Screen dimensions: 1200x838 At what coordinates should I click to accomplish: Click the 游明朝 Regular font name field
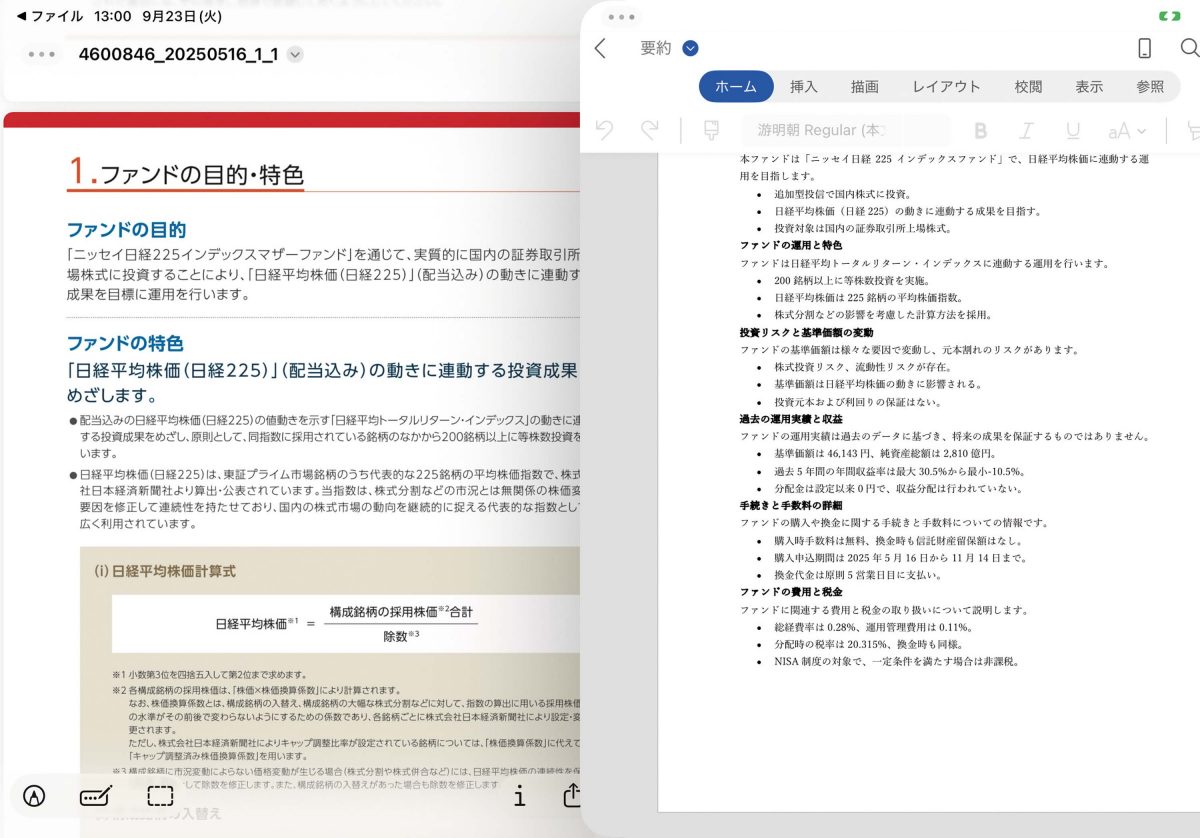tap(820, 130)
